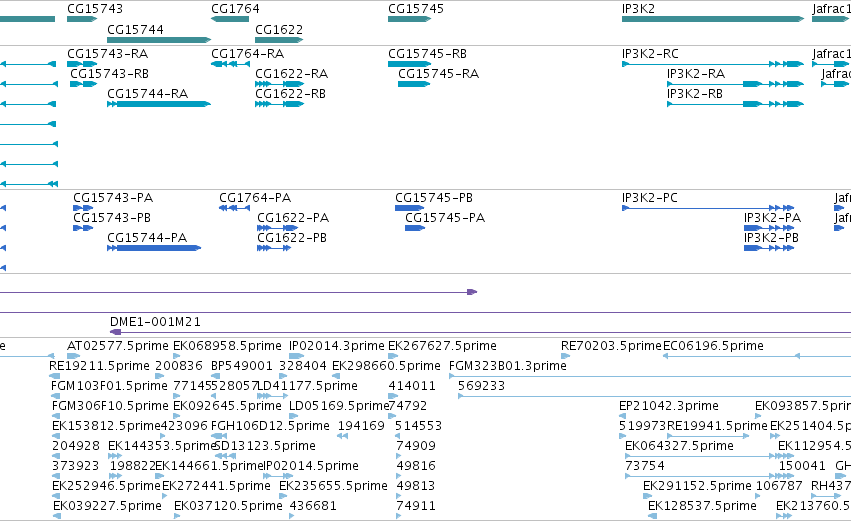Click the CG15745-RB transcript label
This screenshot has height=521, width=851.
pyautogui.click(x=427, y=54)
